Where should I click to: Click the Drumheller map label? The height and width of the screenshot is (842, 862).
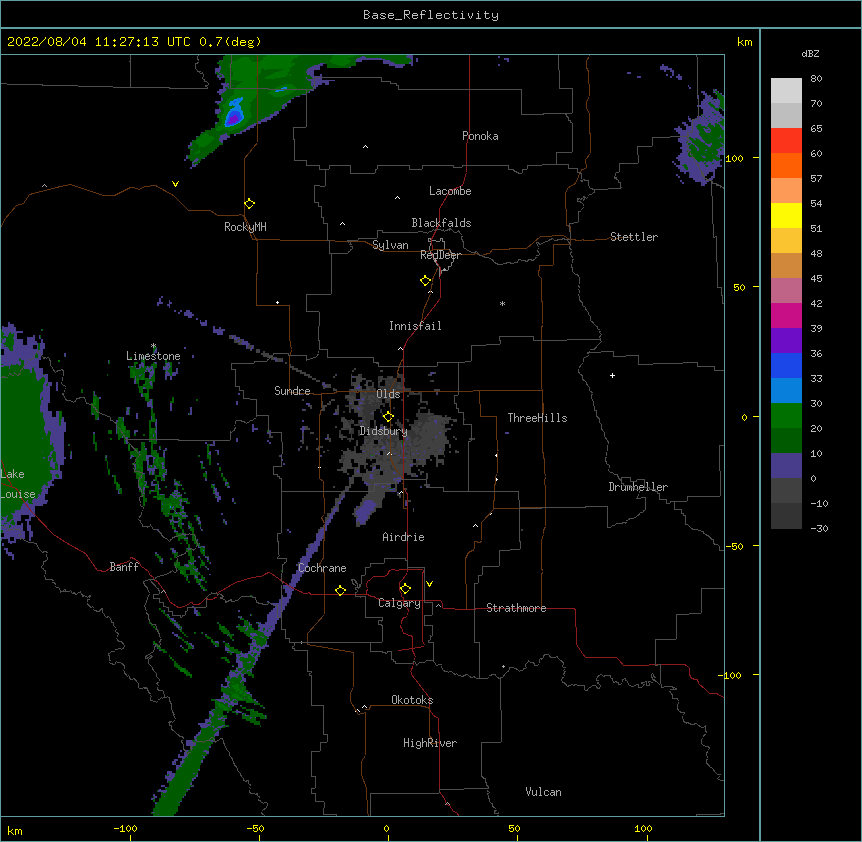point(638,487)
